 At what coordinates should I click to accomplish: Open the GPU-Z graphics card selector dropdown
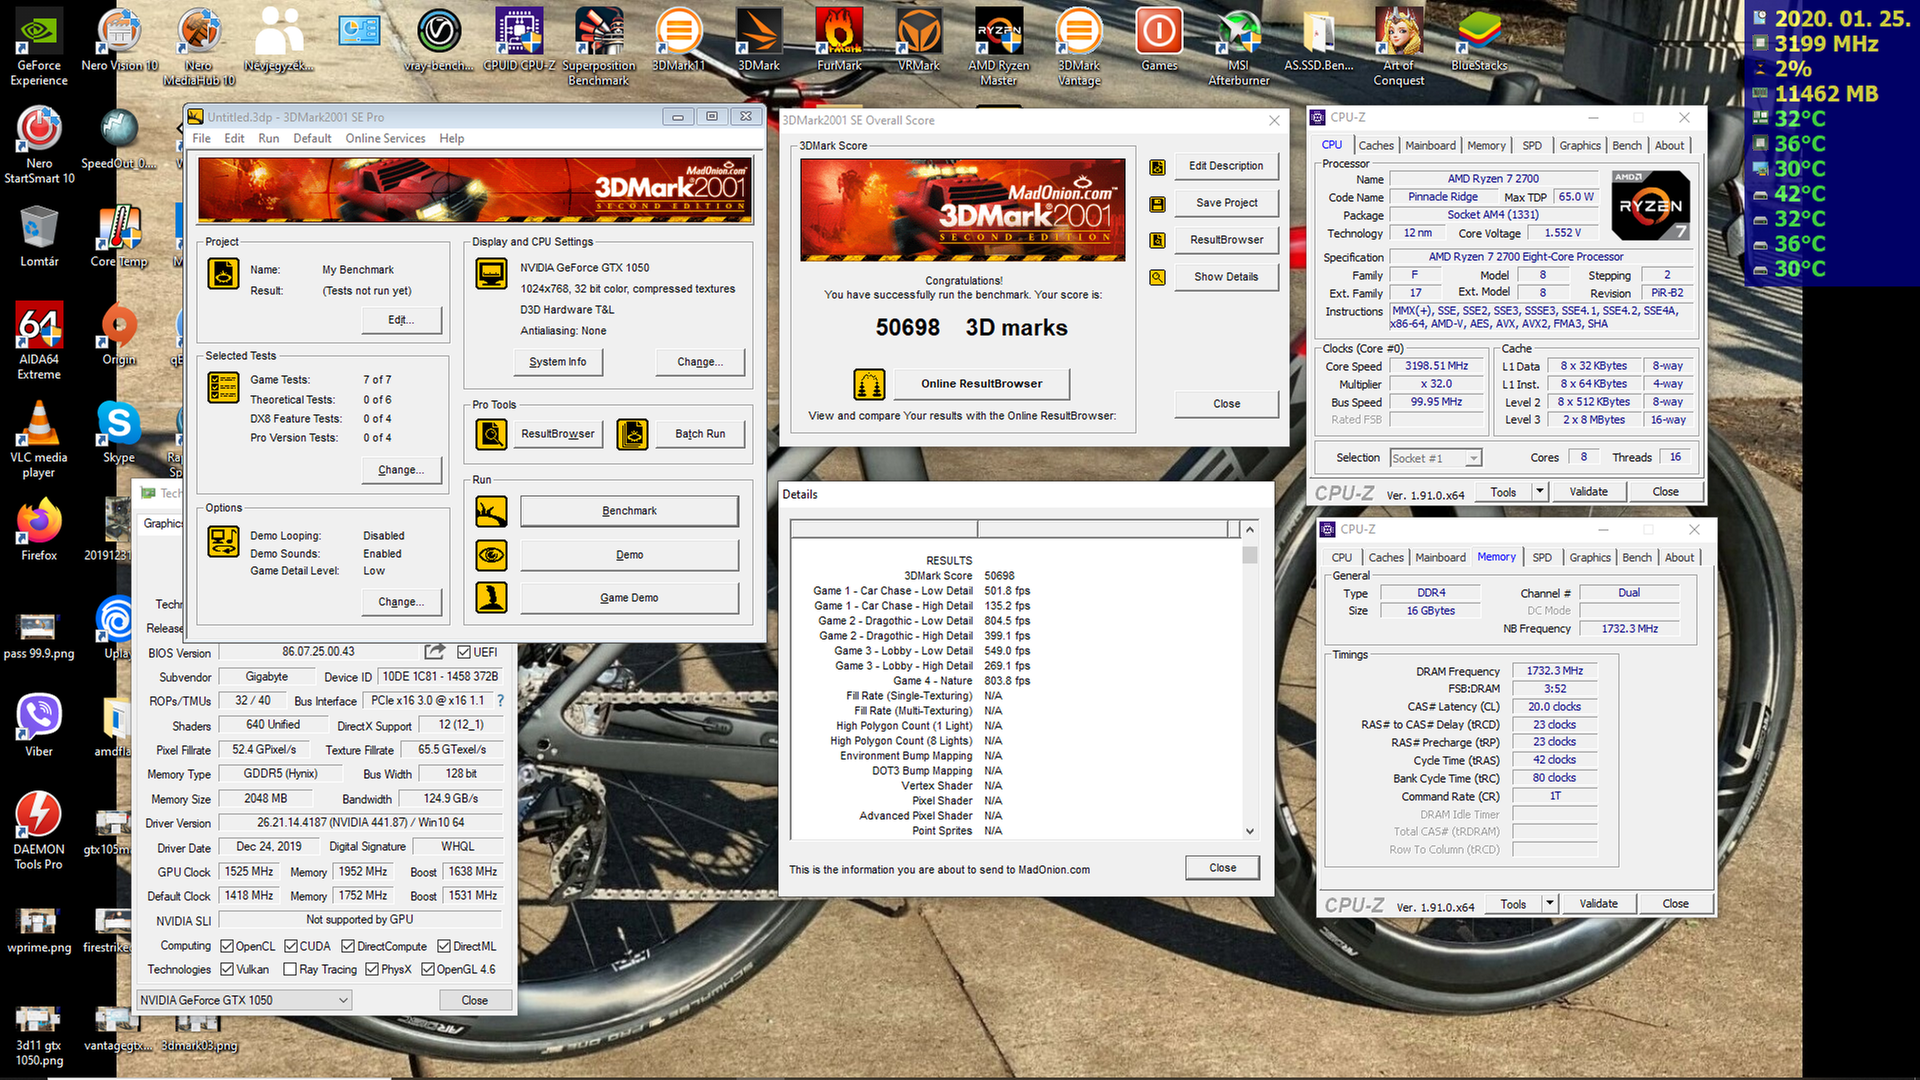tap(244, 1000)
